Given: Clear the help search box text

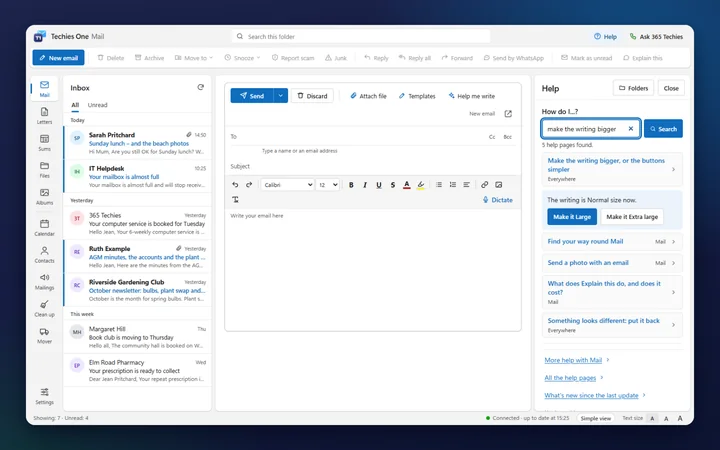Looking at the screenshot, I should point(631,129).
